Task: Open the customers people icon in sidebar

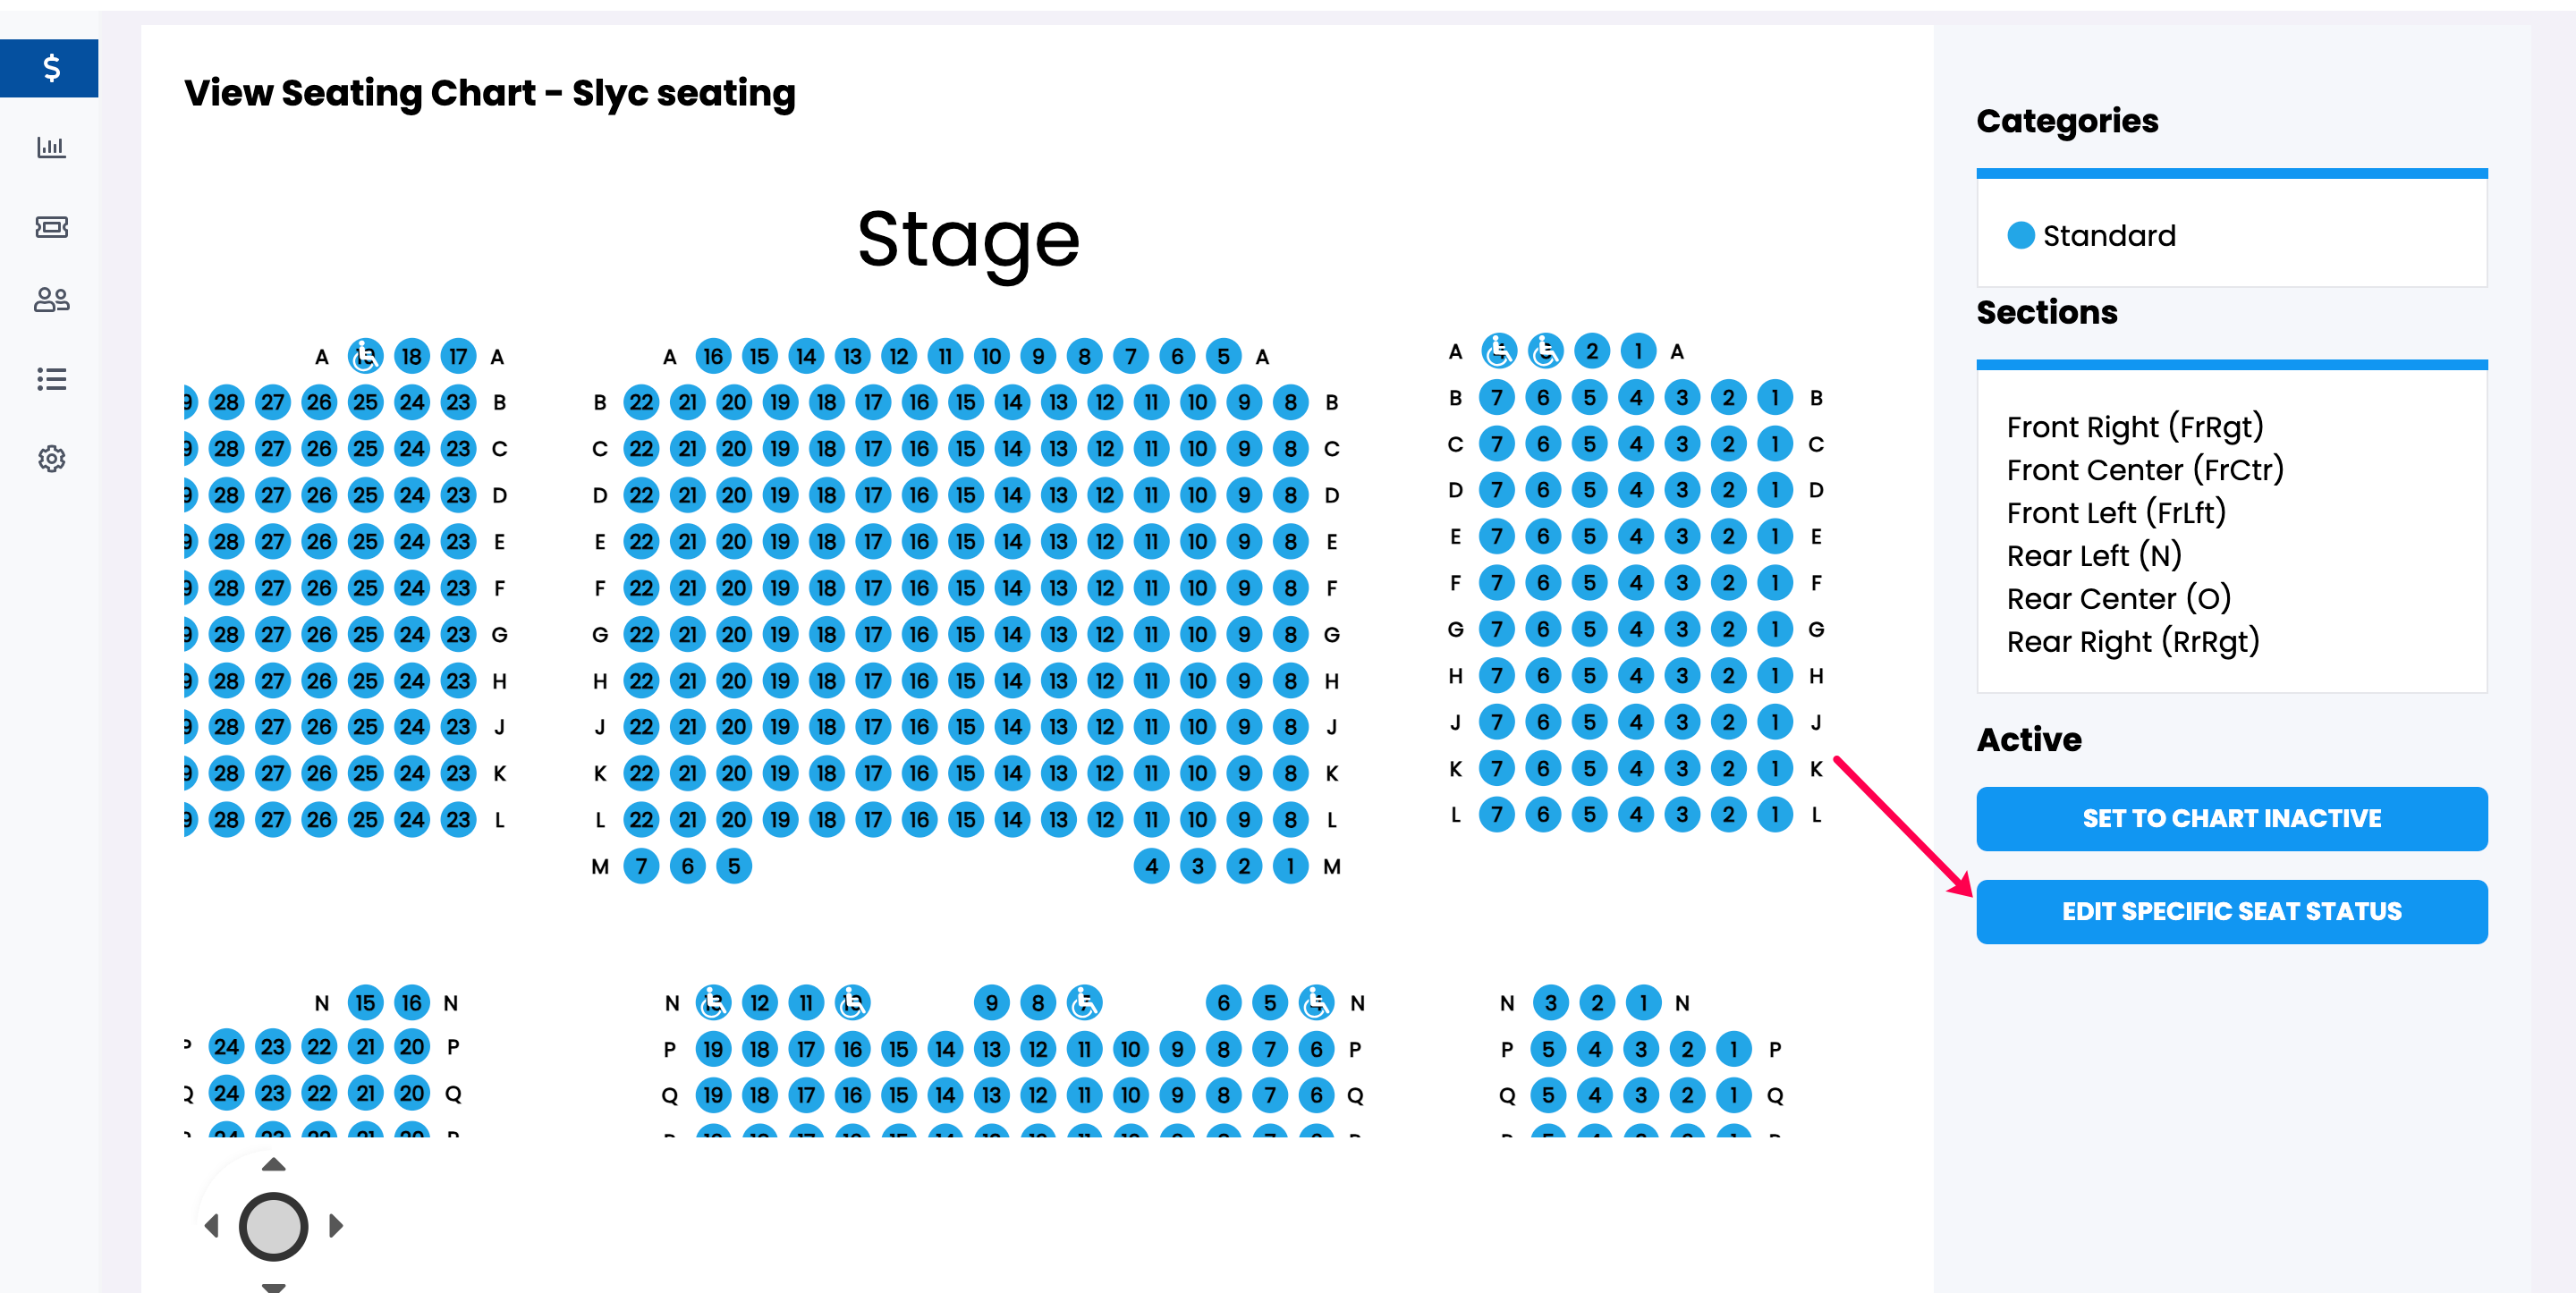Action: 51,299
